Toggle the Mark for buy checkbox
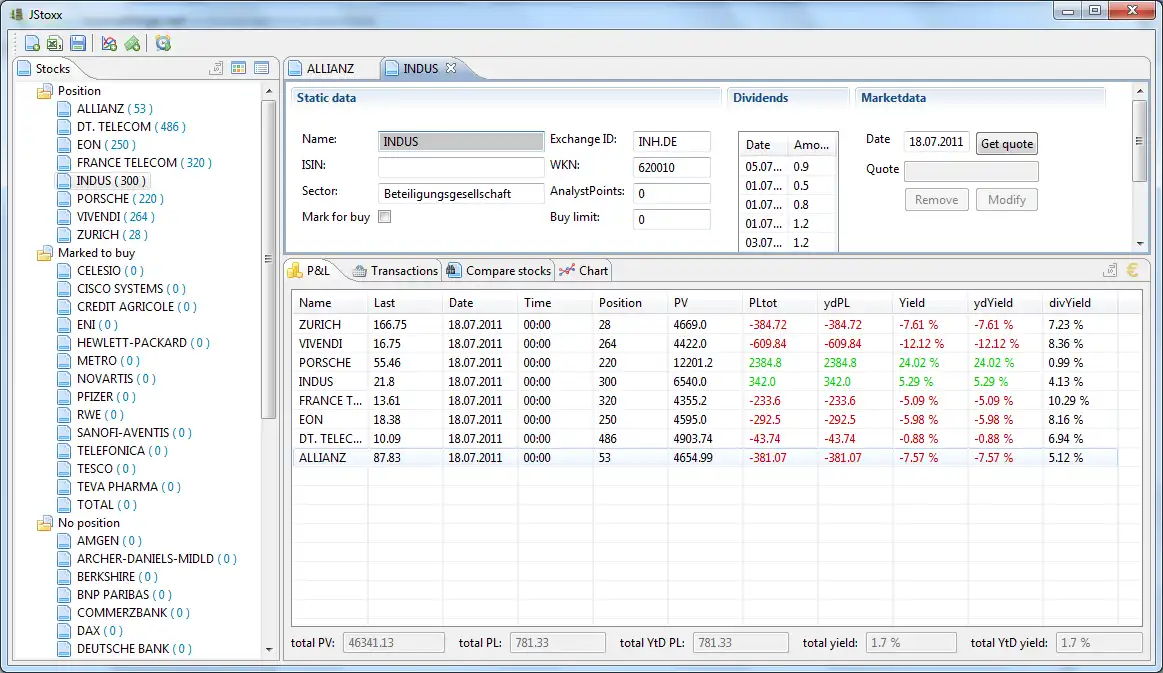 click(384, 217)
